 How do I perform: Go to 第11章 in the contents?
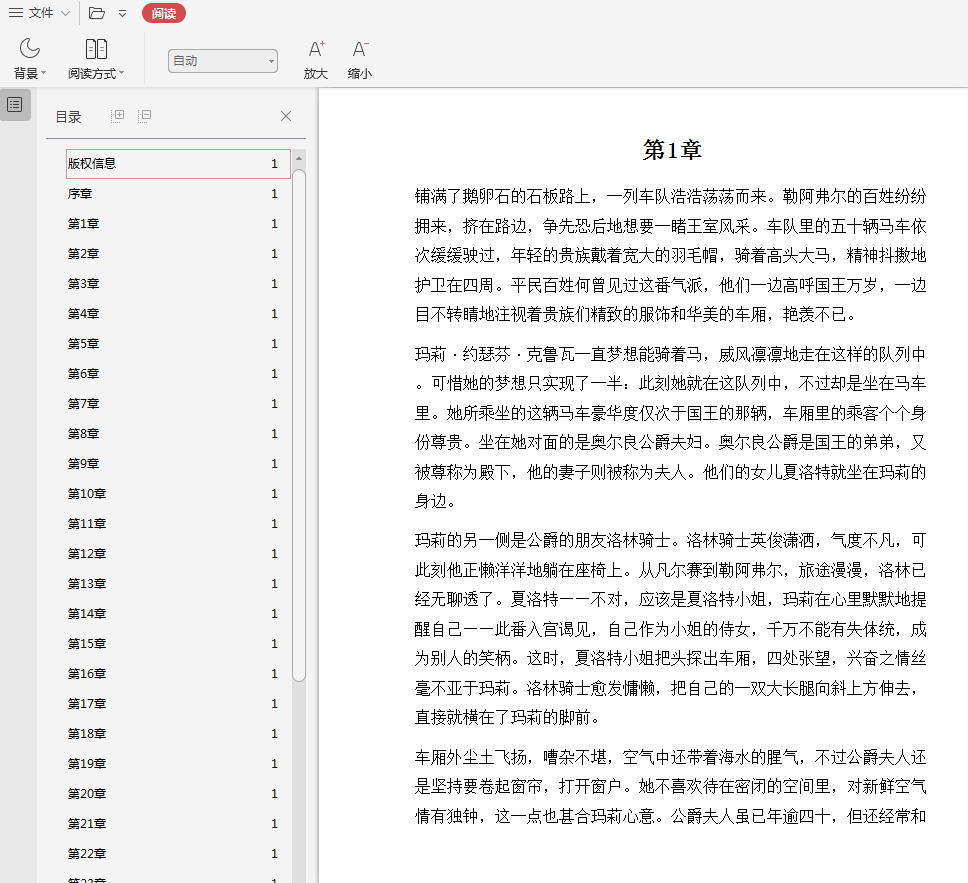(178, 524)
